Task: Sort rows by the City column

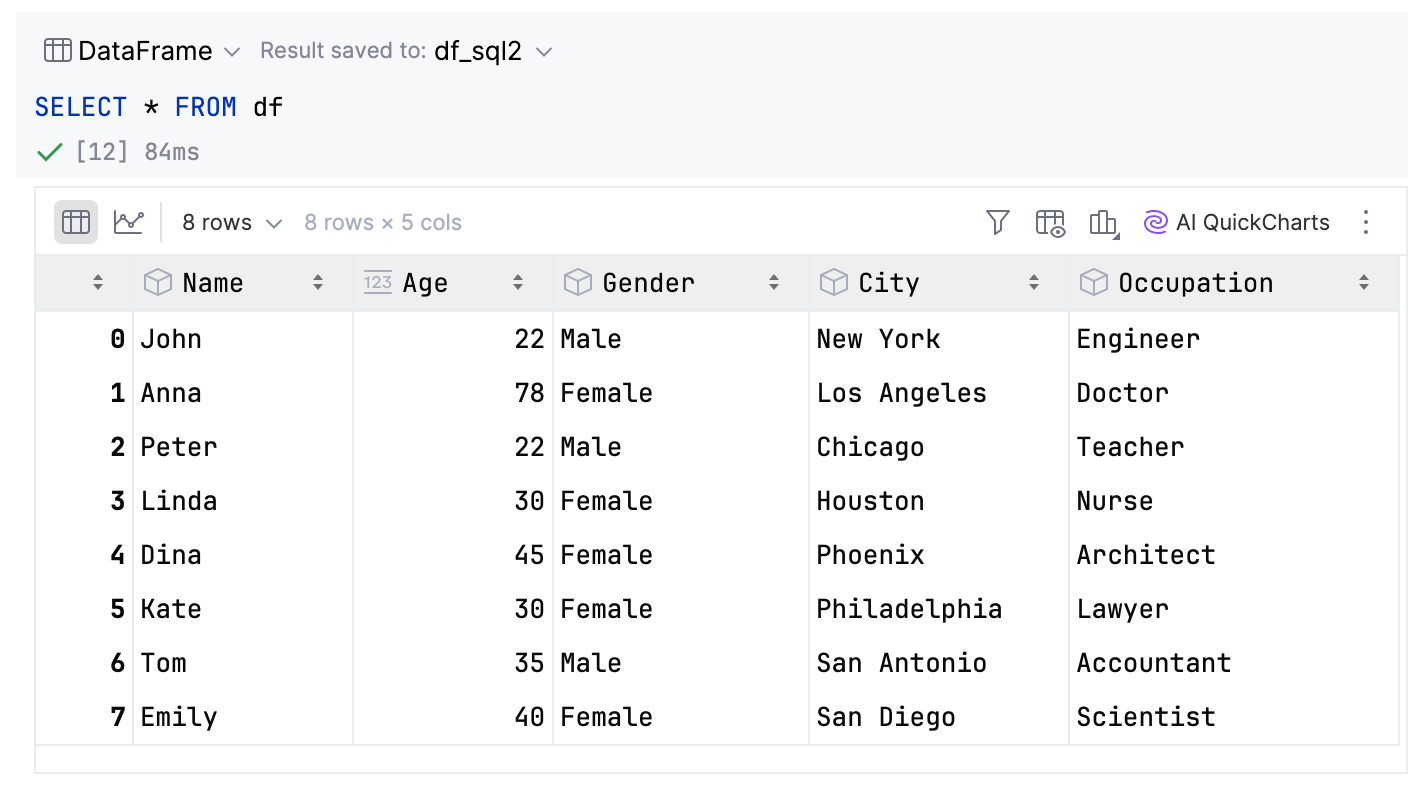Action: 1034,282
